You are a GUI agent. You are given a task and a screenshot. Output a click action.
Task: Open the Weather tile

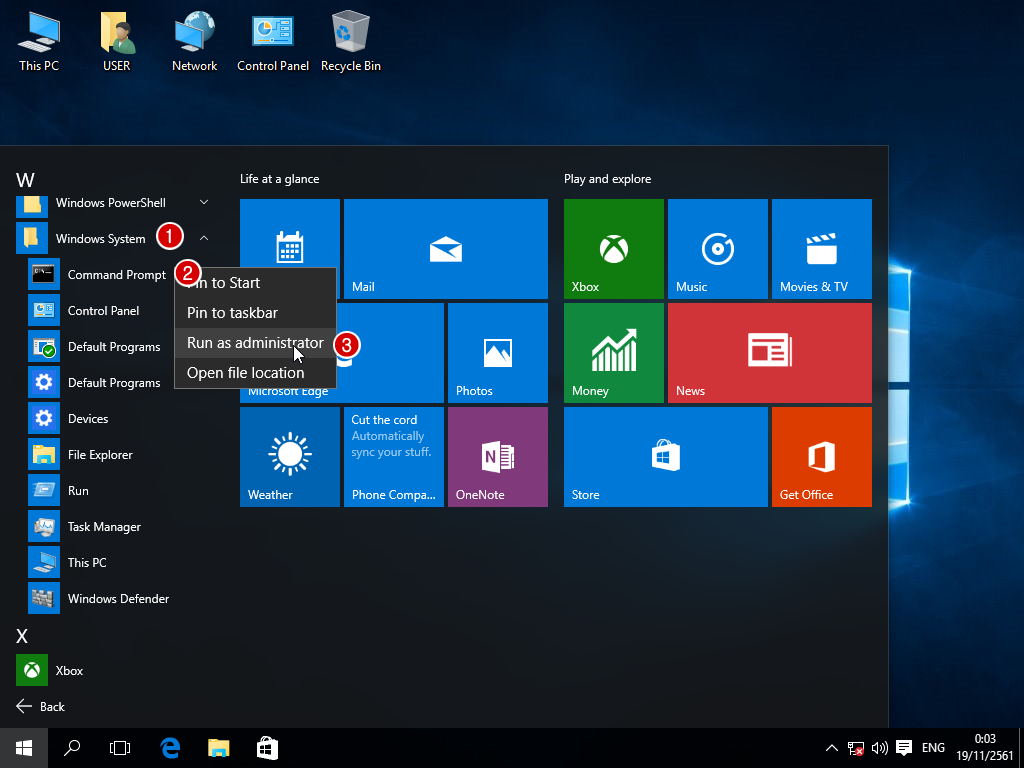[x=289, y=456]
